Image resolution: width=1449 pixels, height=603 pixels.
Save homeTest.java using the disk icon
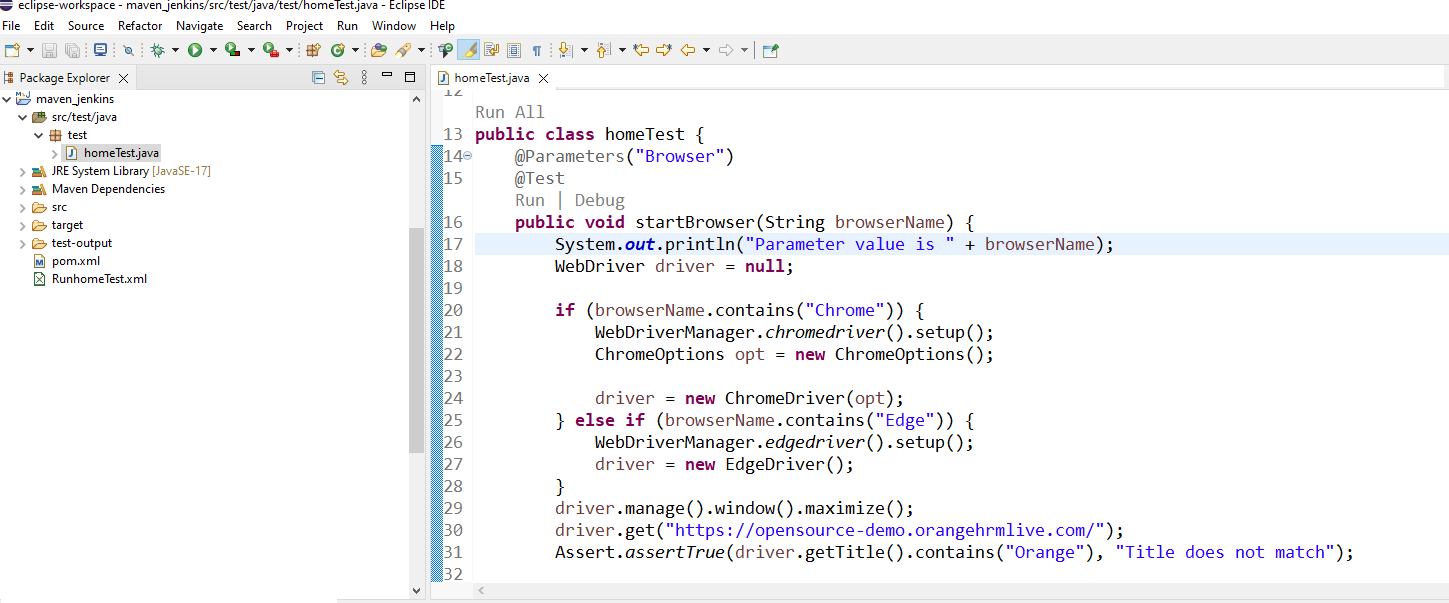pyautogui.click(x=49, y=49)
